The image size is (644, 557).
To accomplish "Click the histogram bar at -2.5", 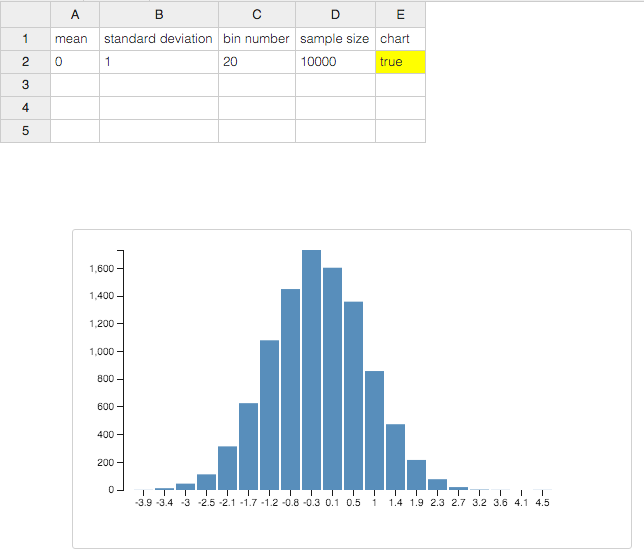I will (x=207, y=482).
